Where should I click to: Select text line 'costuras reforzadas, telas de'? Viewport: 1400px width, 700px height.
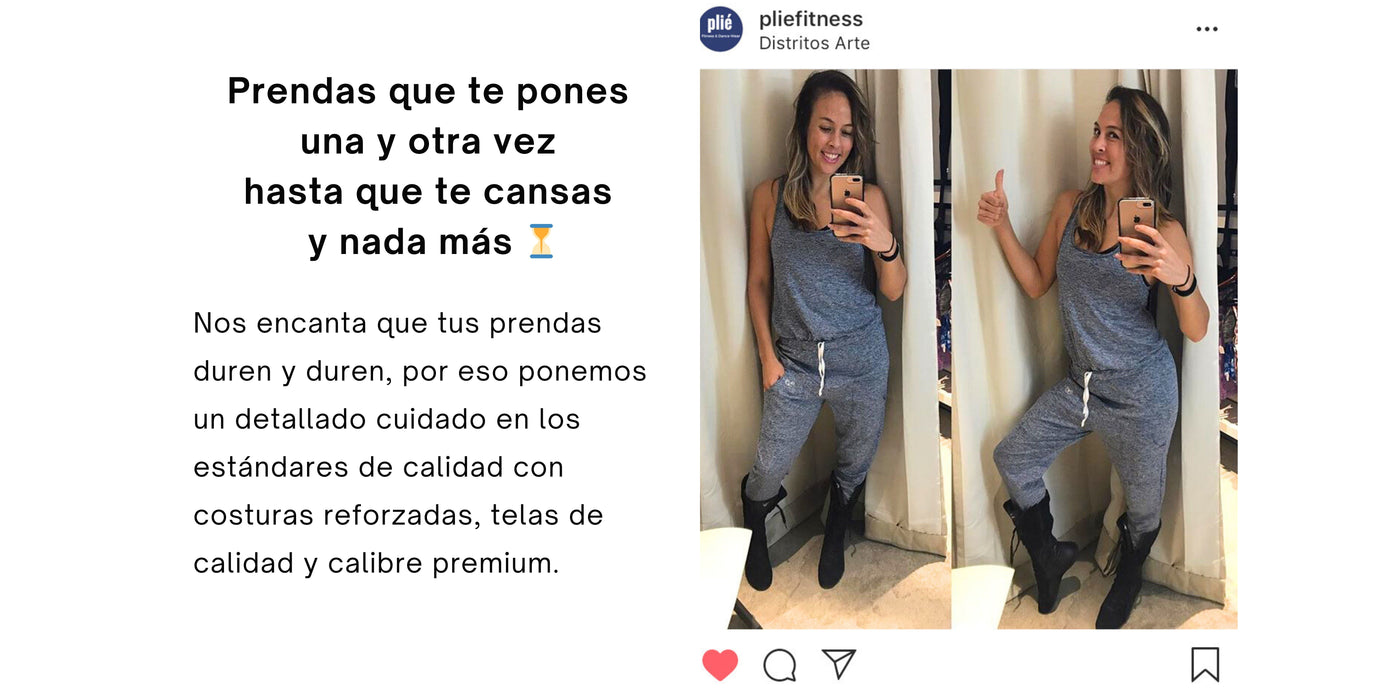click(x=398, y=515)
